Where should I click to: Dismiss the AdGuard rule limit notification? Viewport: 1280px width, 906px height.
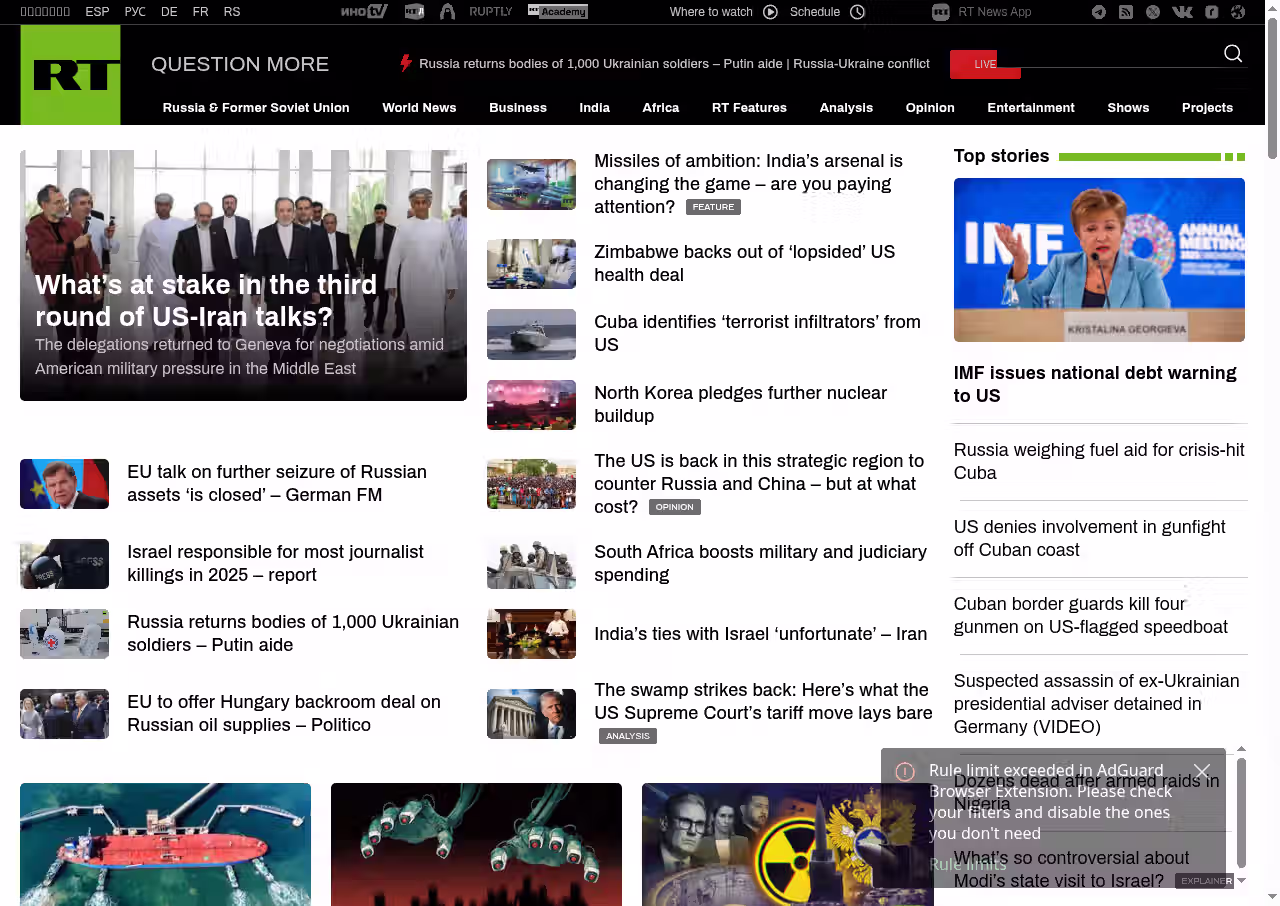[1202, 771]
